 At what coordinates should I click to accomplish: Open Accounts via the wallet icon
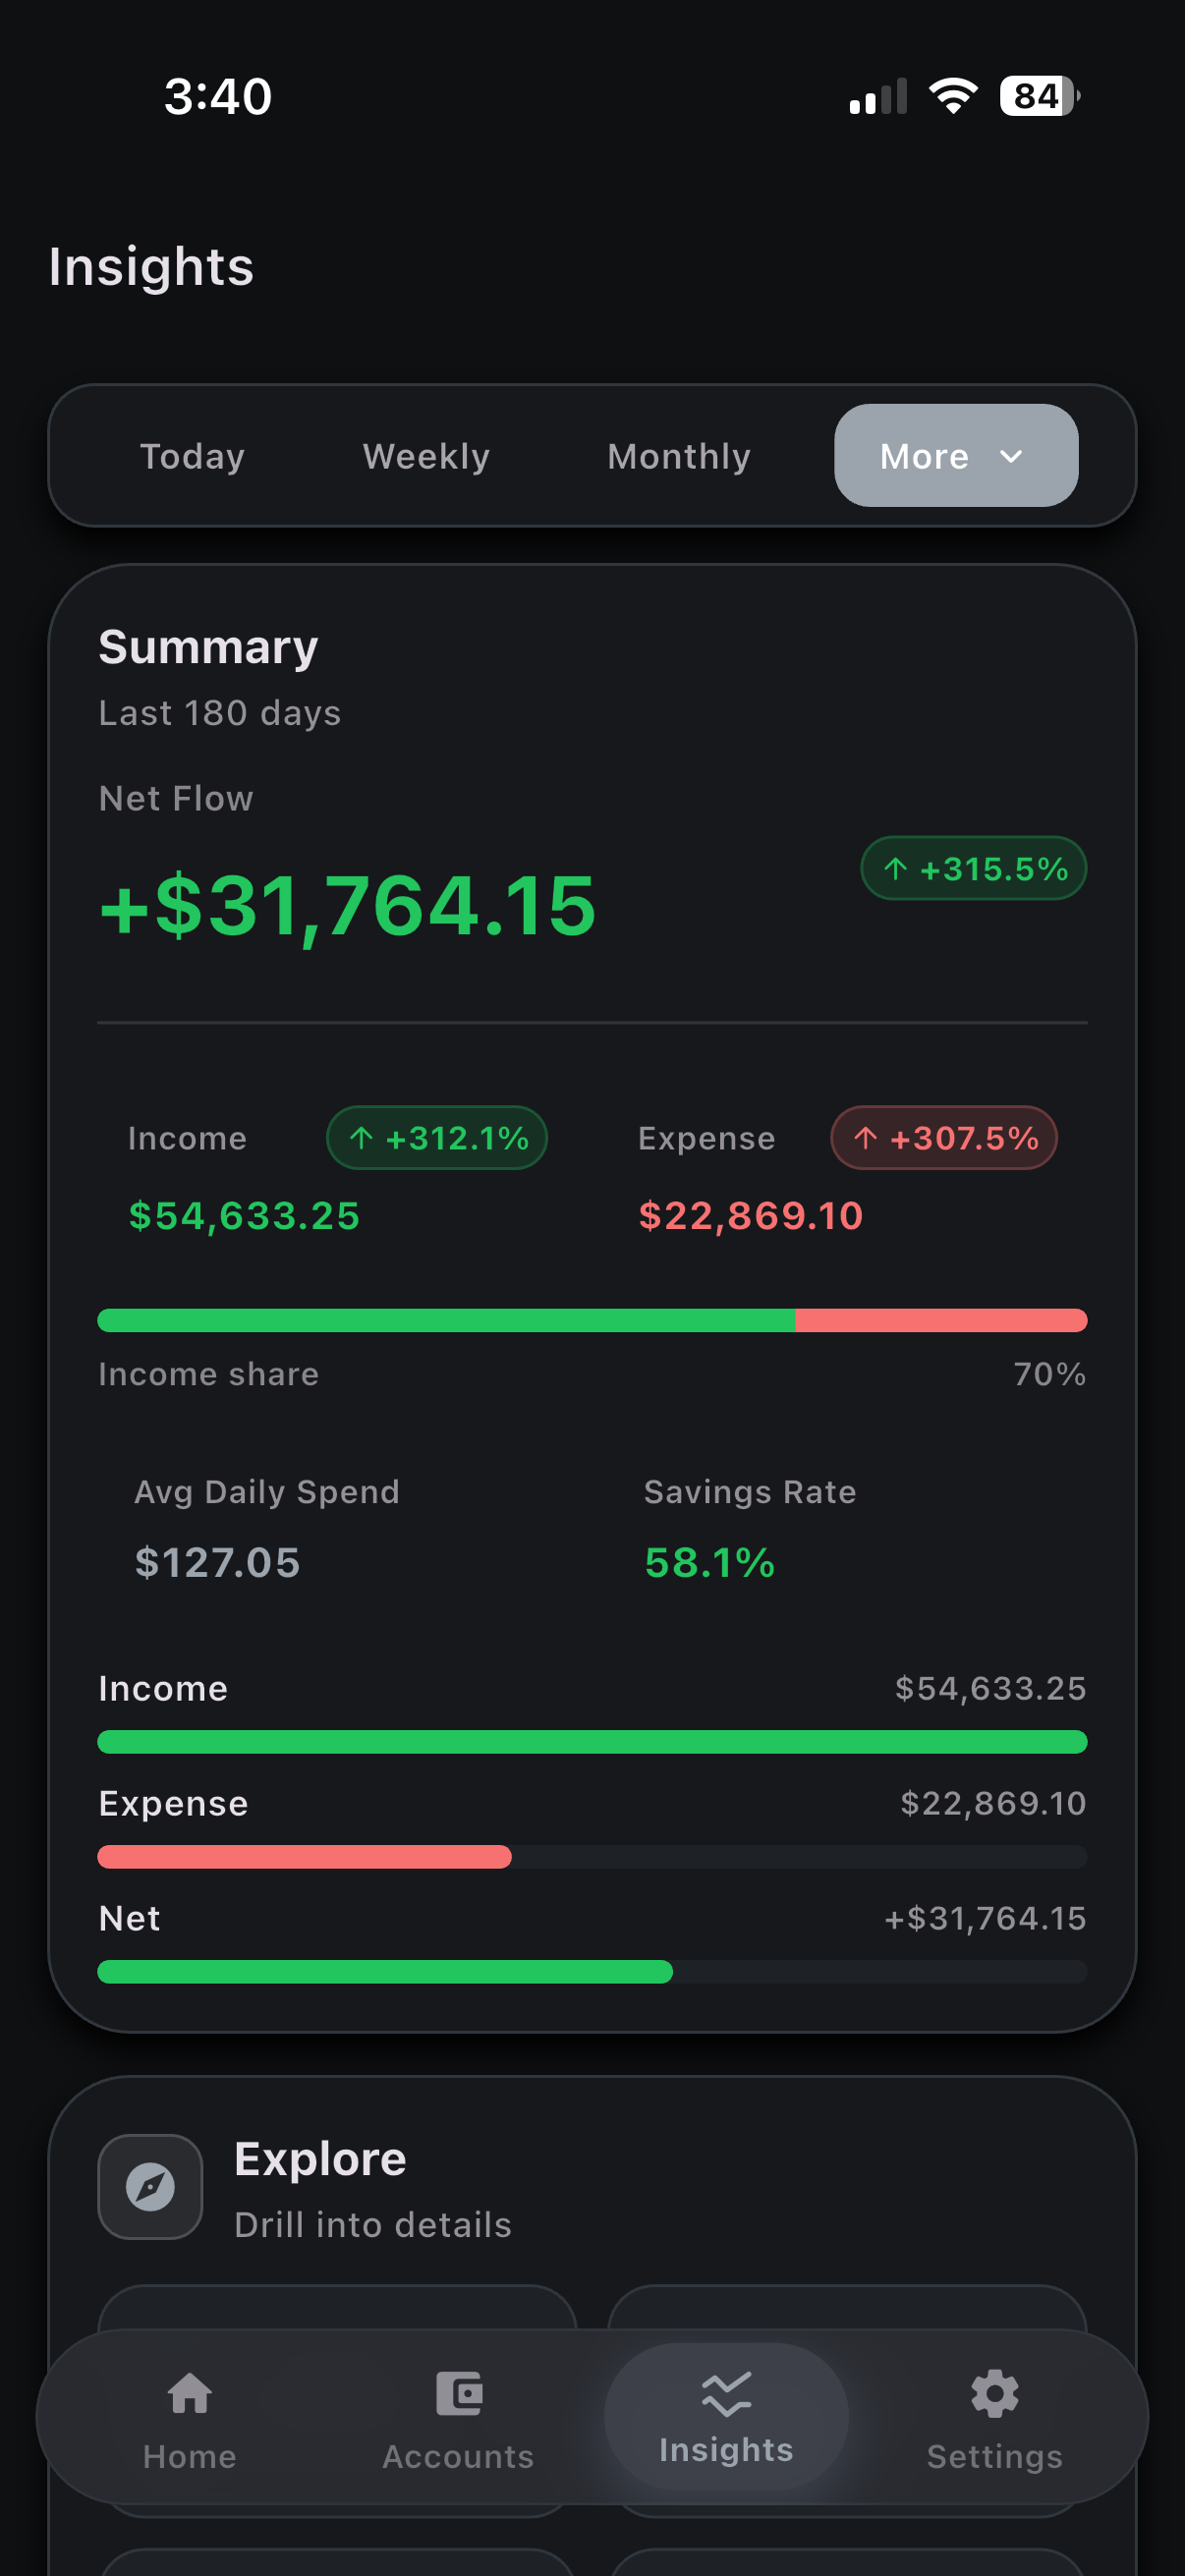pos(458,2395)
